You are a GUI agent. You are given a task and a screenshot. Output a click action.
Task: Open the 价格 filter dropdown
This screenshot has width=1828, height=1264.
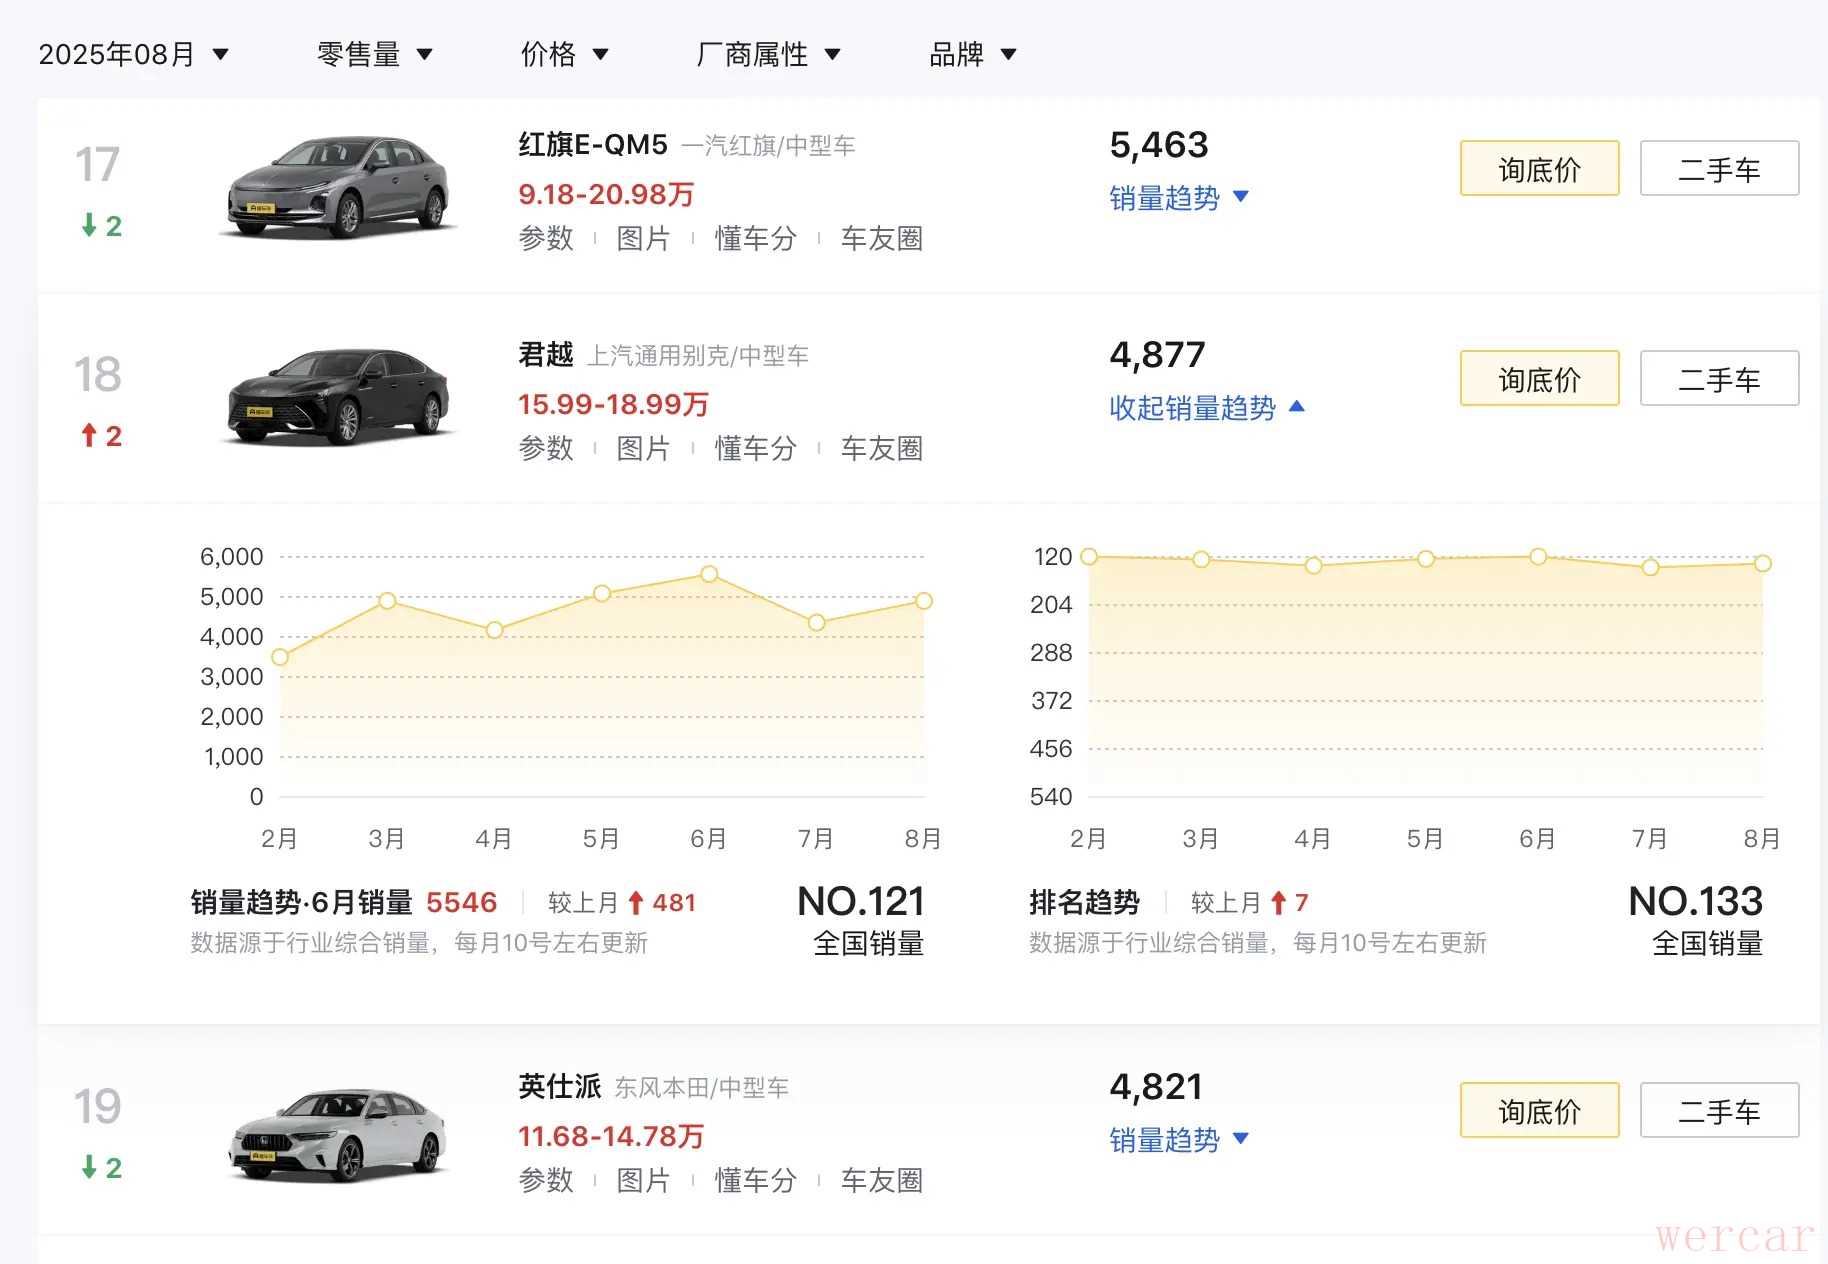[x=564, y=54]
